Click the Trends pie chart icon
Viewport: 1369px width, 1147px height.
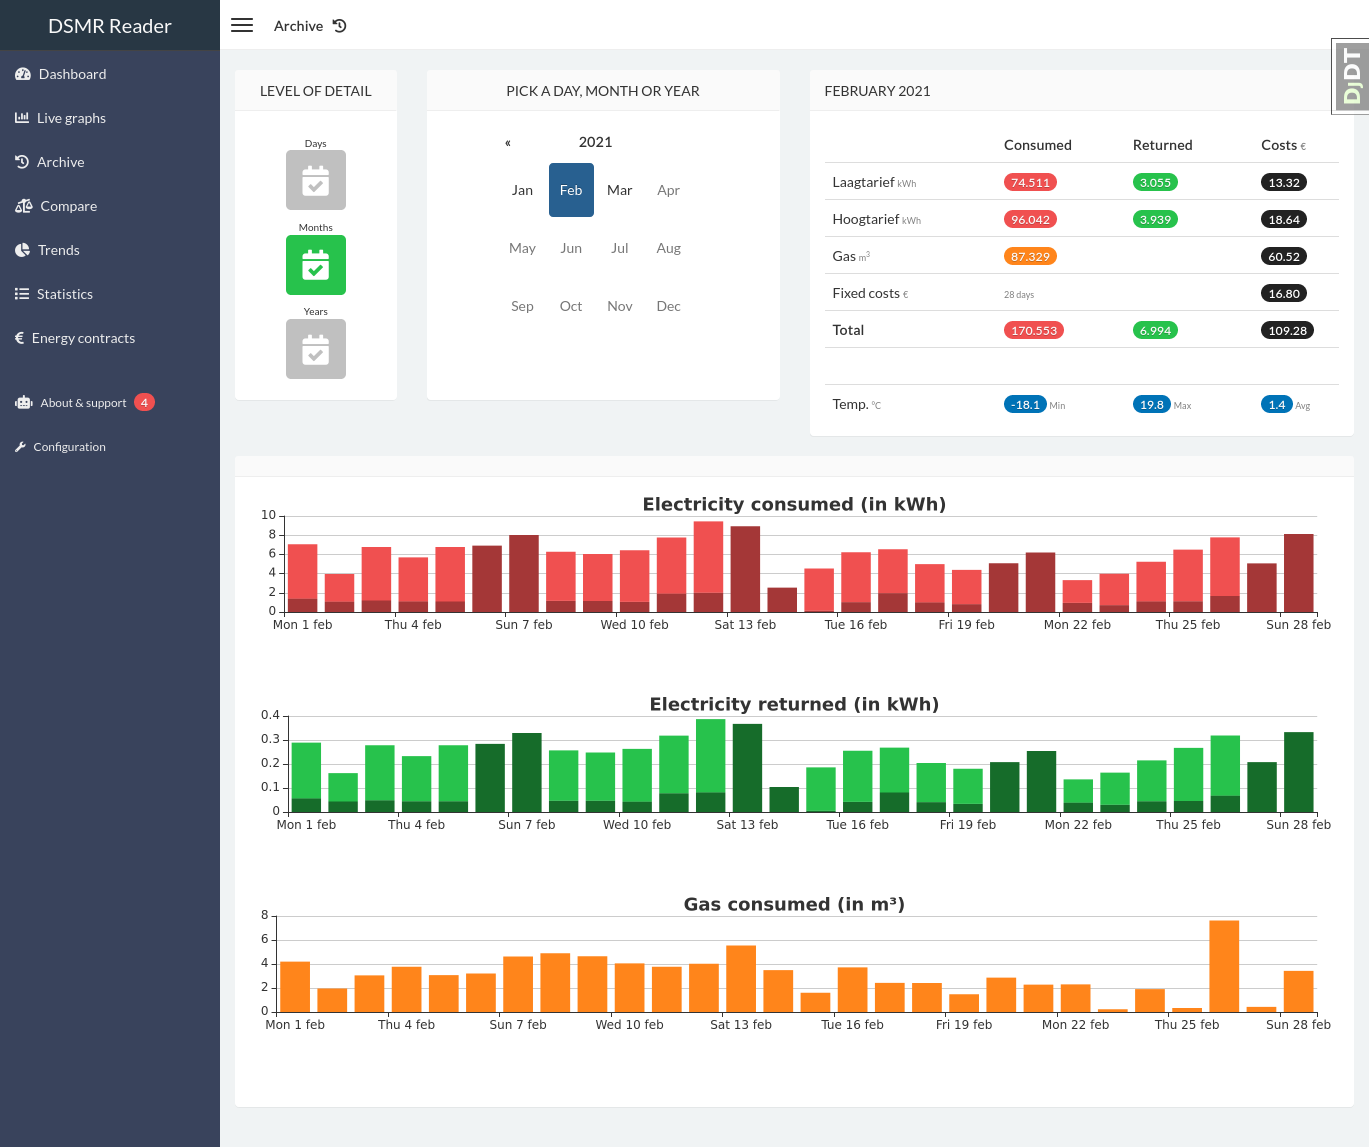click(22, 250)
